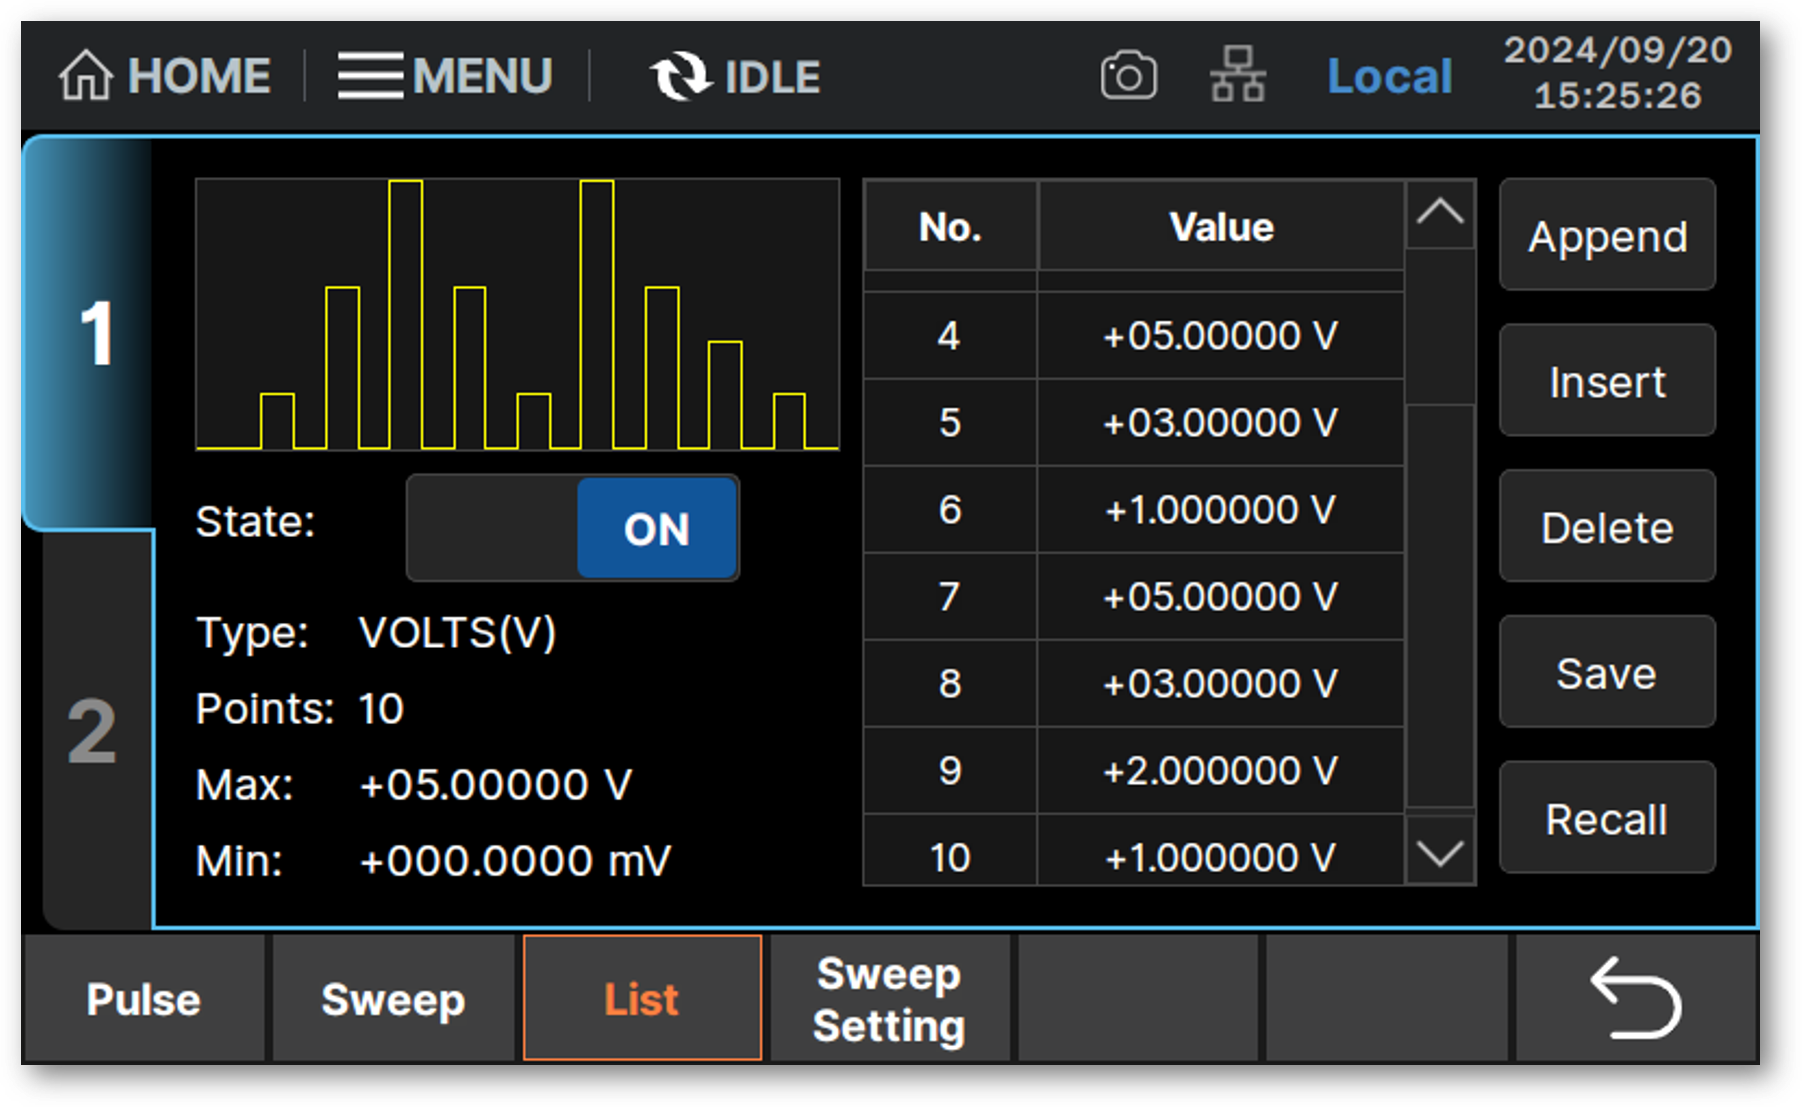Screen dimensions: 1802x1107
Task: Open the Sweep Setting tab
Action: tap(889, 999)
